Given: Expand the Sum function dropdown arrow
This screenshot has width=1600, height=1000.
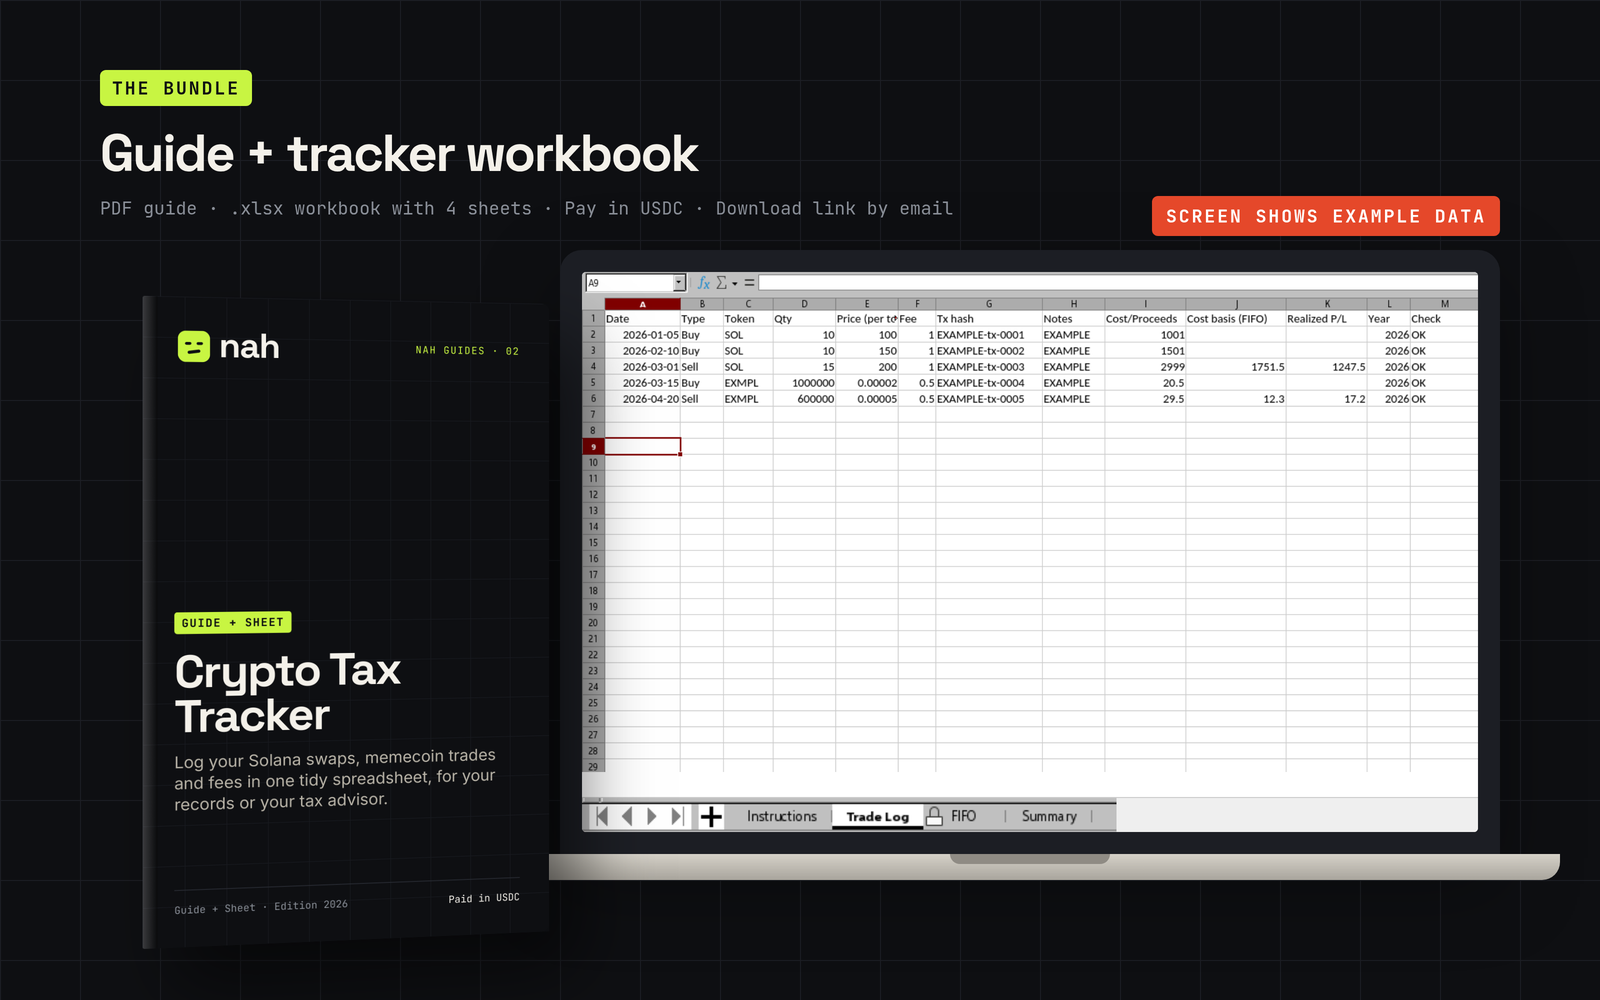Looking at the screenshot, I should (x=735, y=284).
